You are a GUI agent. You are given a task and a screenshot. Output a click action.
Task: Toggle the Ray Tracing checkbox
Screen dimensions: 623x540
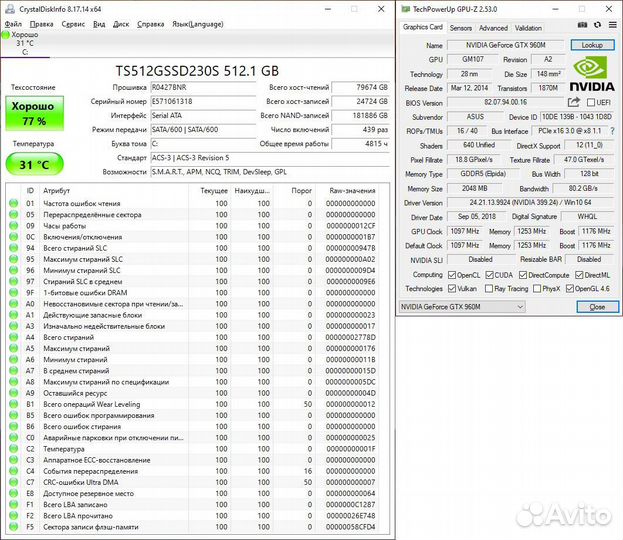click(x=489, y=288)
